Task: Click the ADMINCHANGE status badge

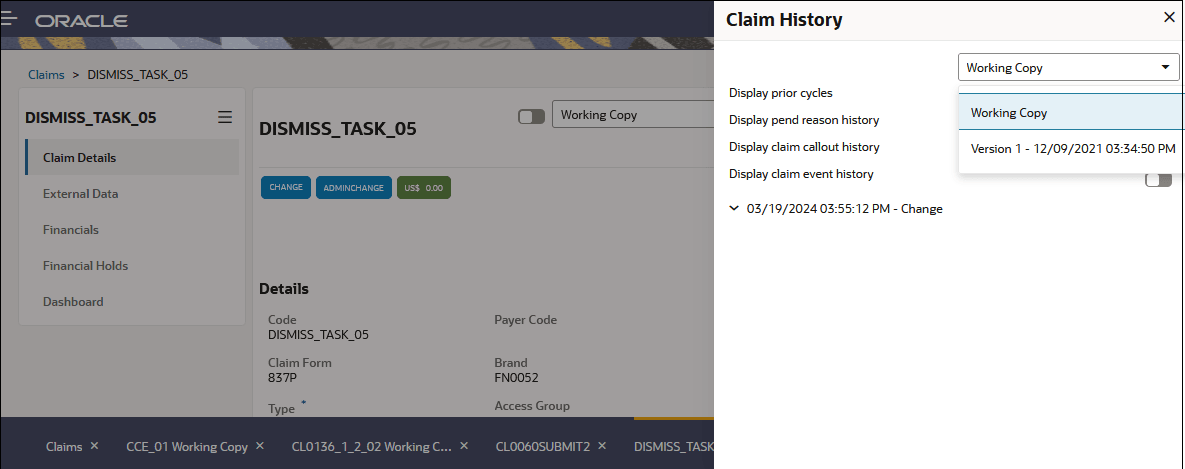Action: pyautogui.click(x=354, y=187)
